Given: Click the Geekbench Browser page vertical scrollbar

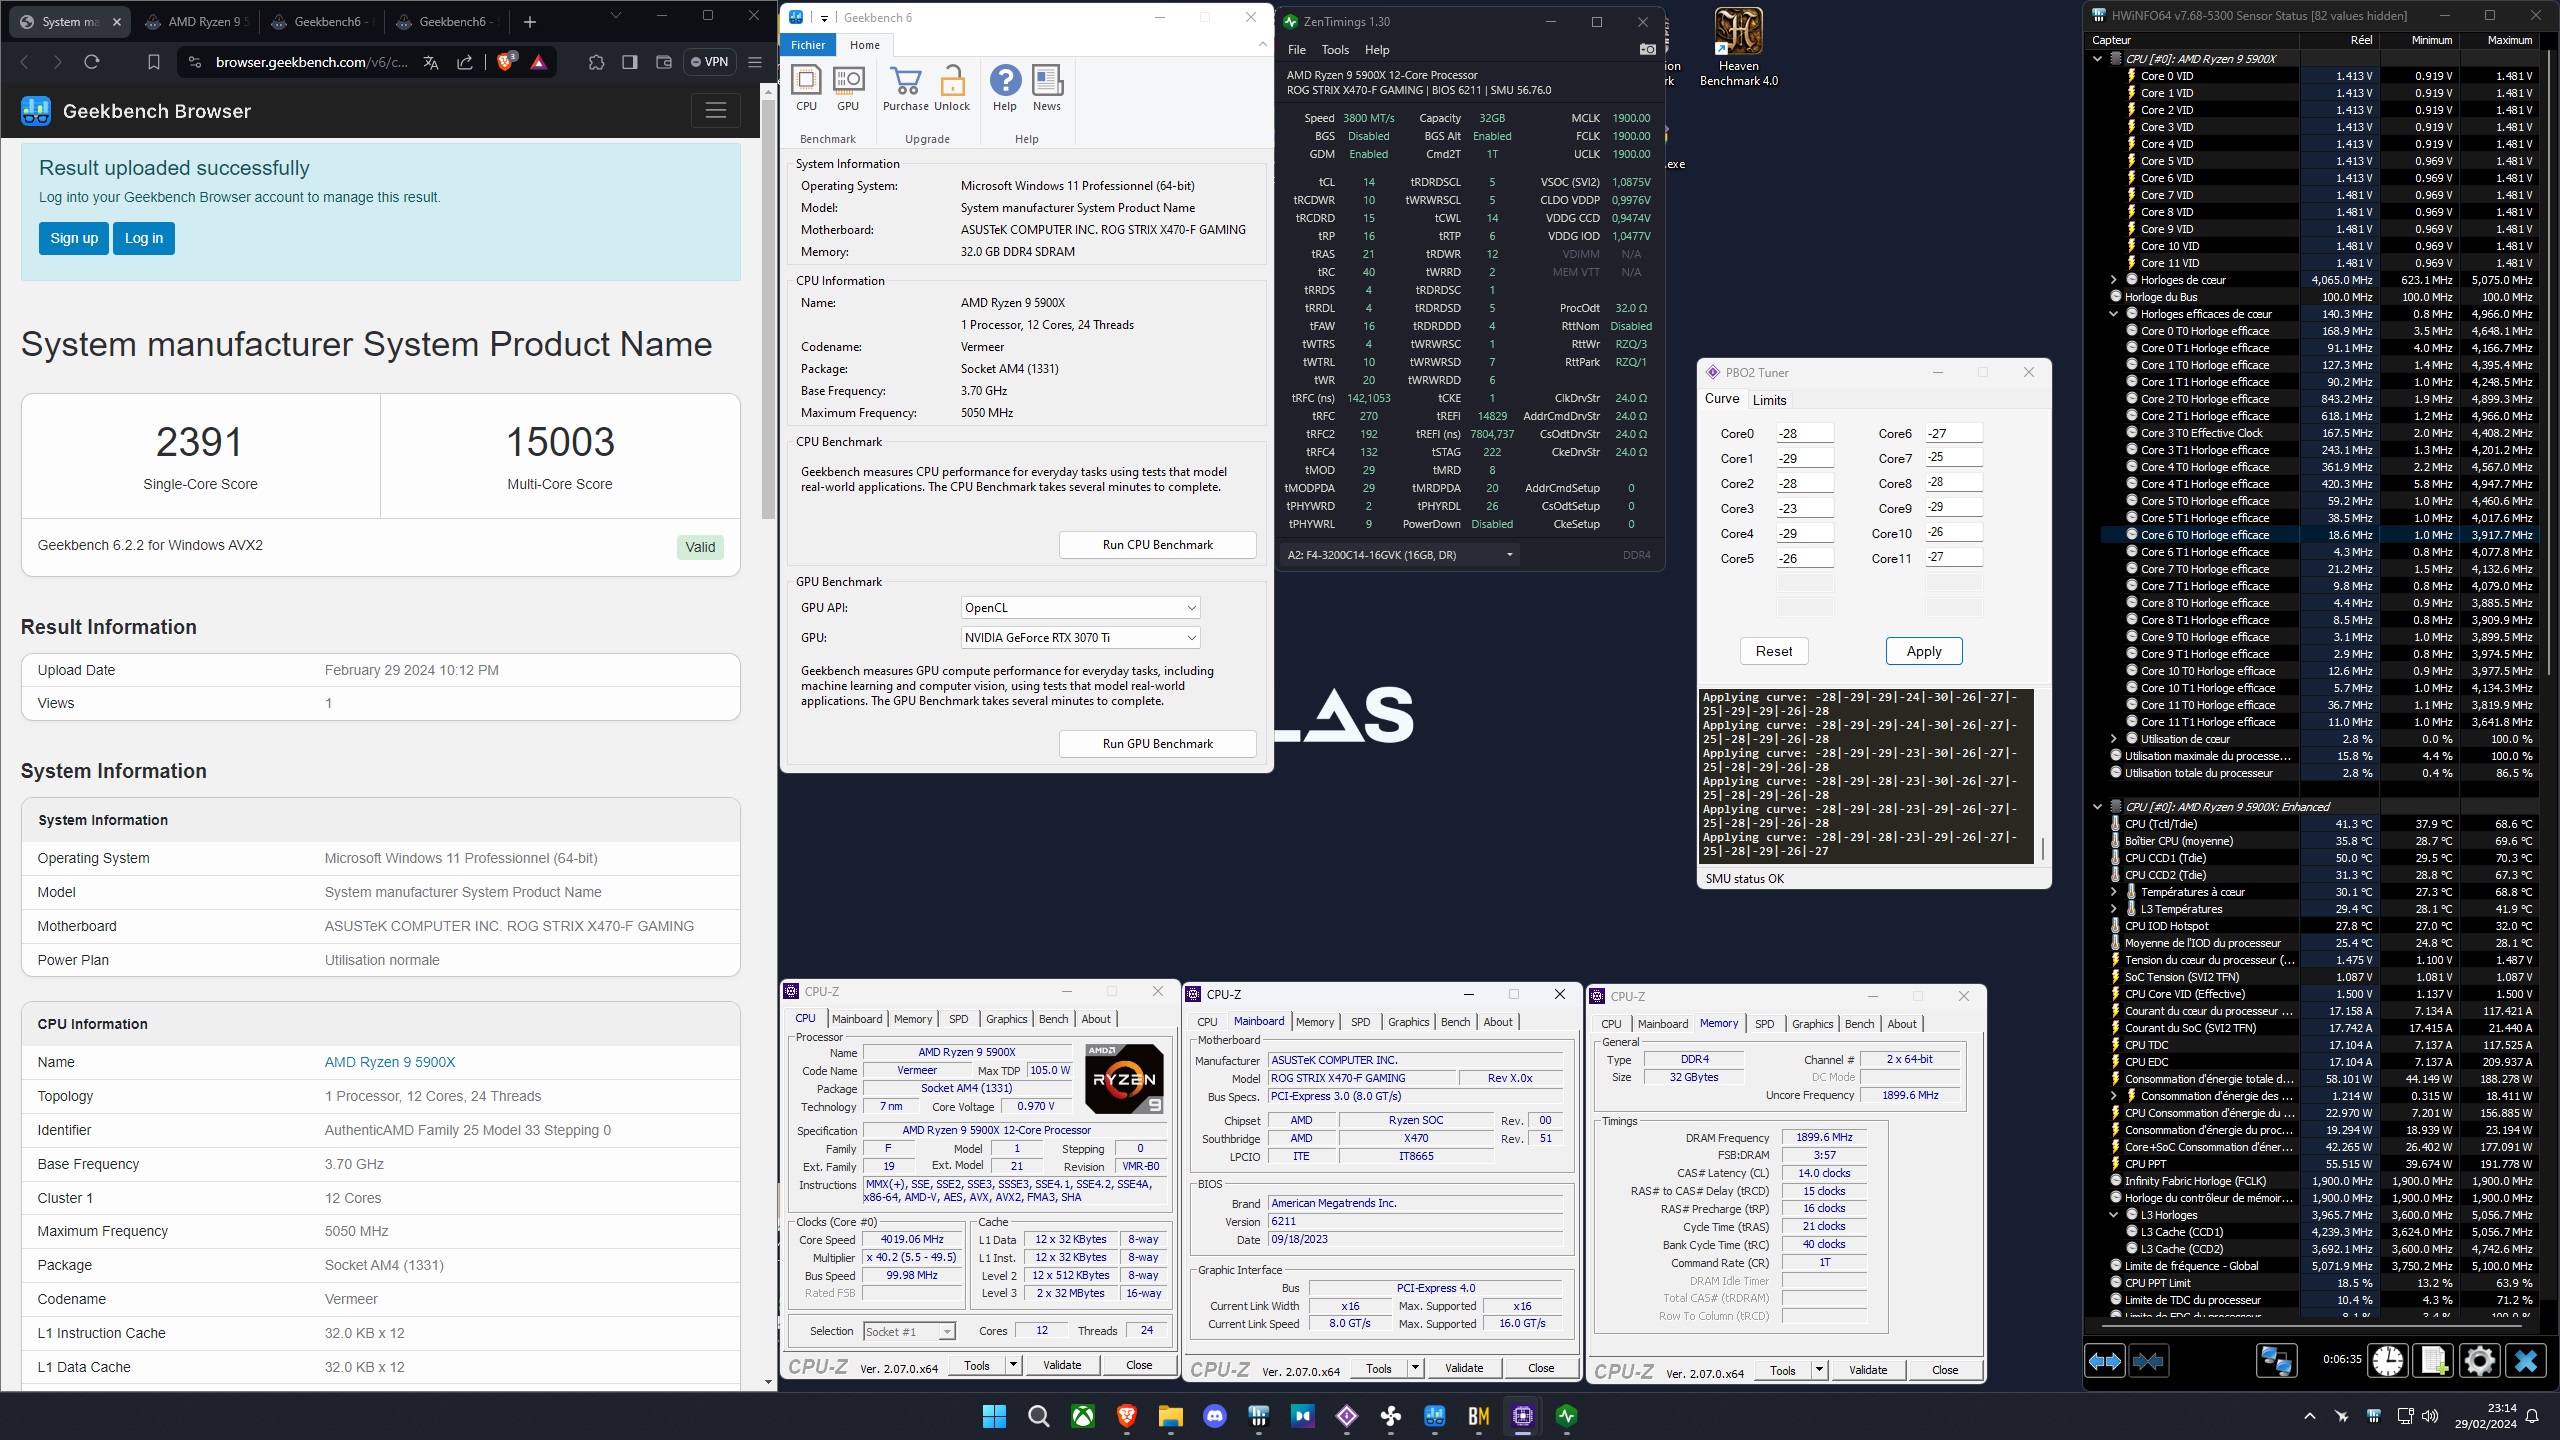Looking at the screenshot, I should coord(769,310).
